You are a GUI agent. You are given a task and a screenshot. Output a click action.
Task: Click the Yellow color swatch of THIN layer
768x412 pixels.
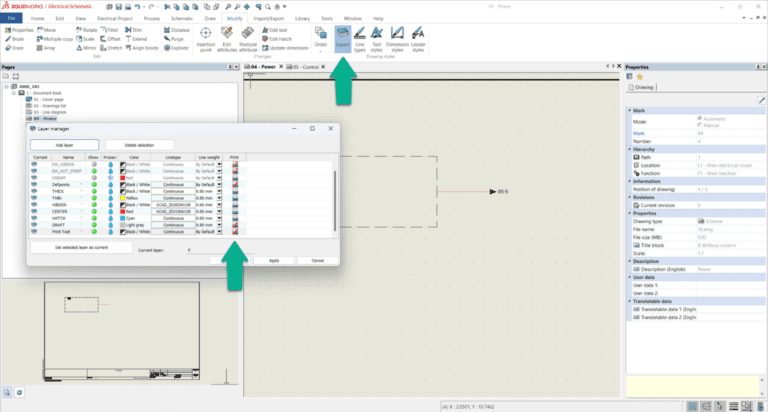[123, 198]
